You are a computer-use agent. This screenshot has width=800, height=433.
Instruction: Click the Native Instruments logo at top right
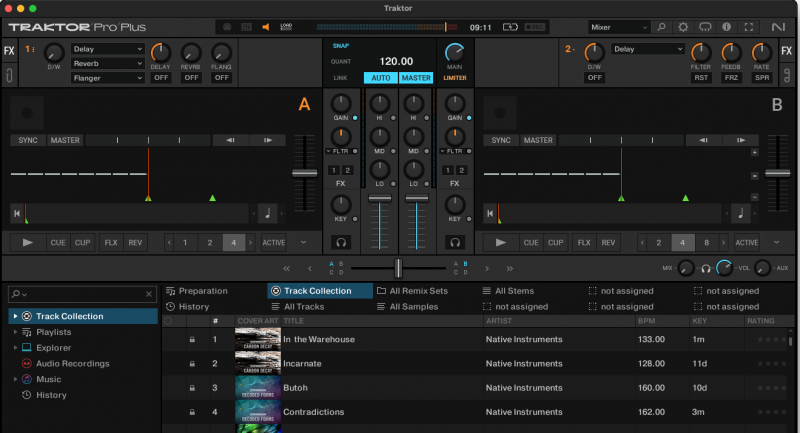[778, 27]
